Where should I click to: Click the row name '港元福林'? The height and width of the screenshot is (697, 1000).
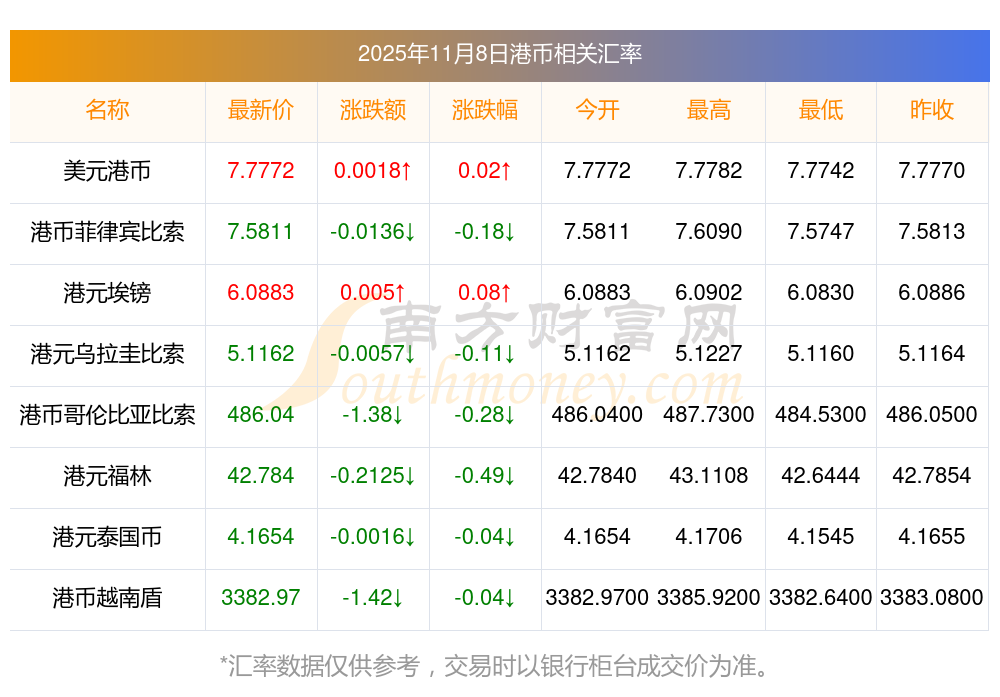pos(107,476)
